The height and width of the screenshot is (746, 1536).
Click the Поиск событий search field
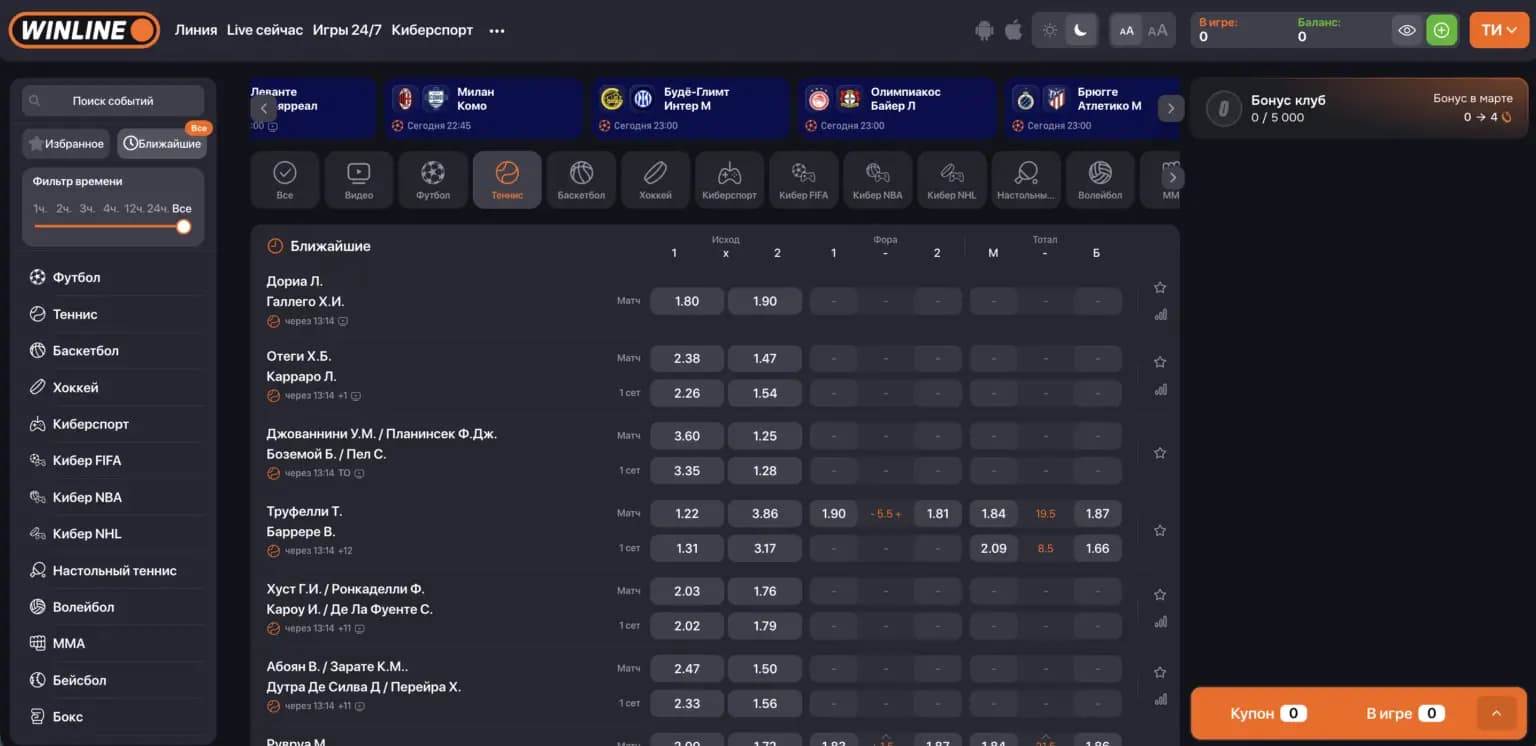[x=113, y=101]
